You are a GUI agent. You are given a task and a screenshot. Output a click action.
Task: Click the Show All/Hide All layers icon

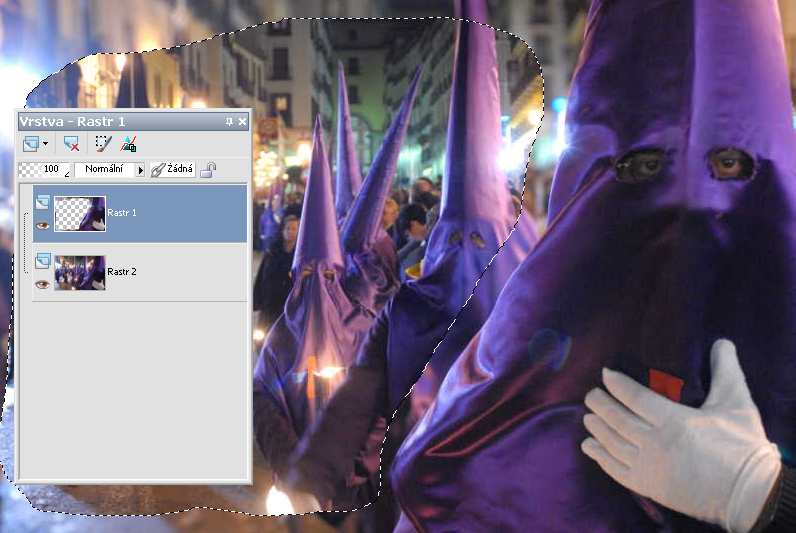[128, 144]
